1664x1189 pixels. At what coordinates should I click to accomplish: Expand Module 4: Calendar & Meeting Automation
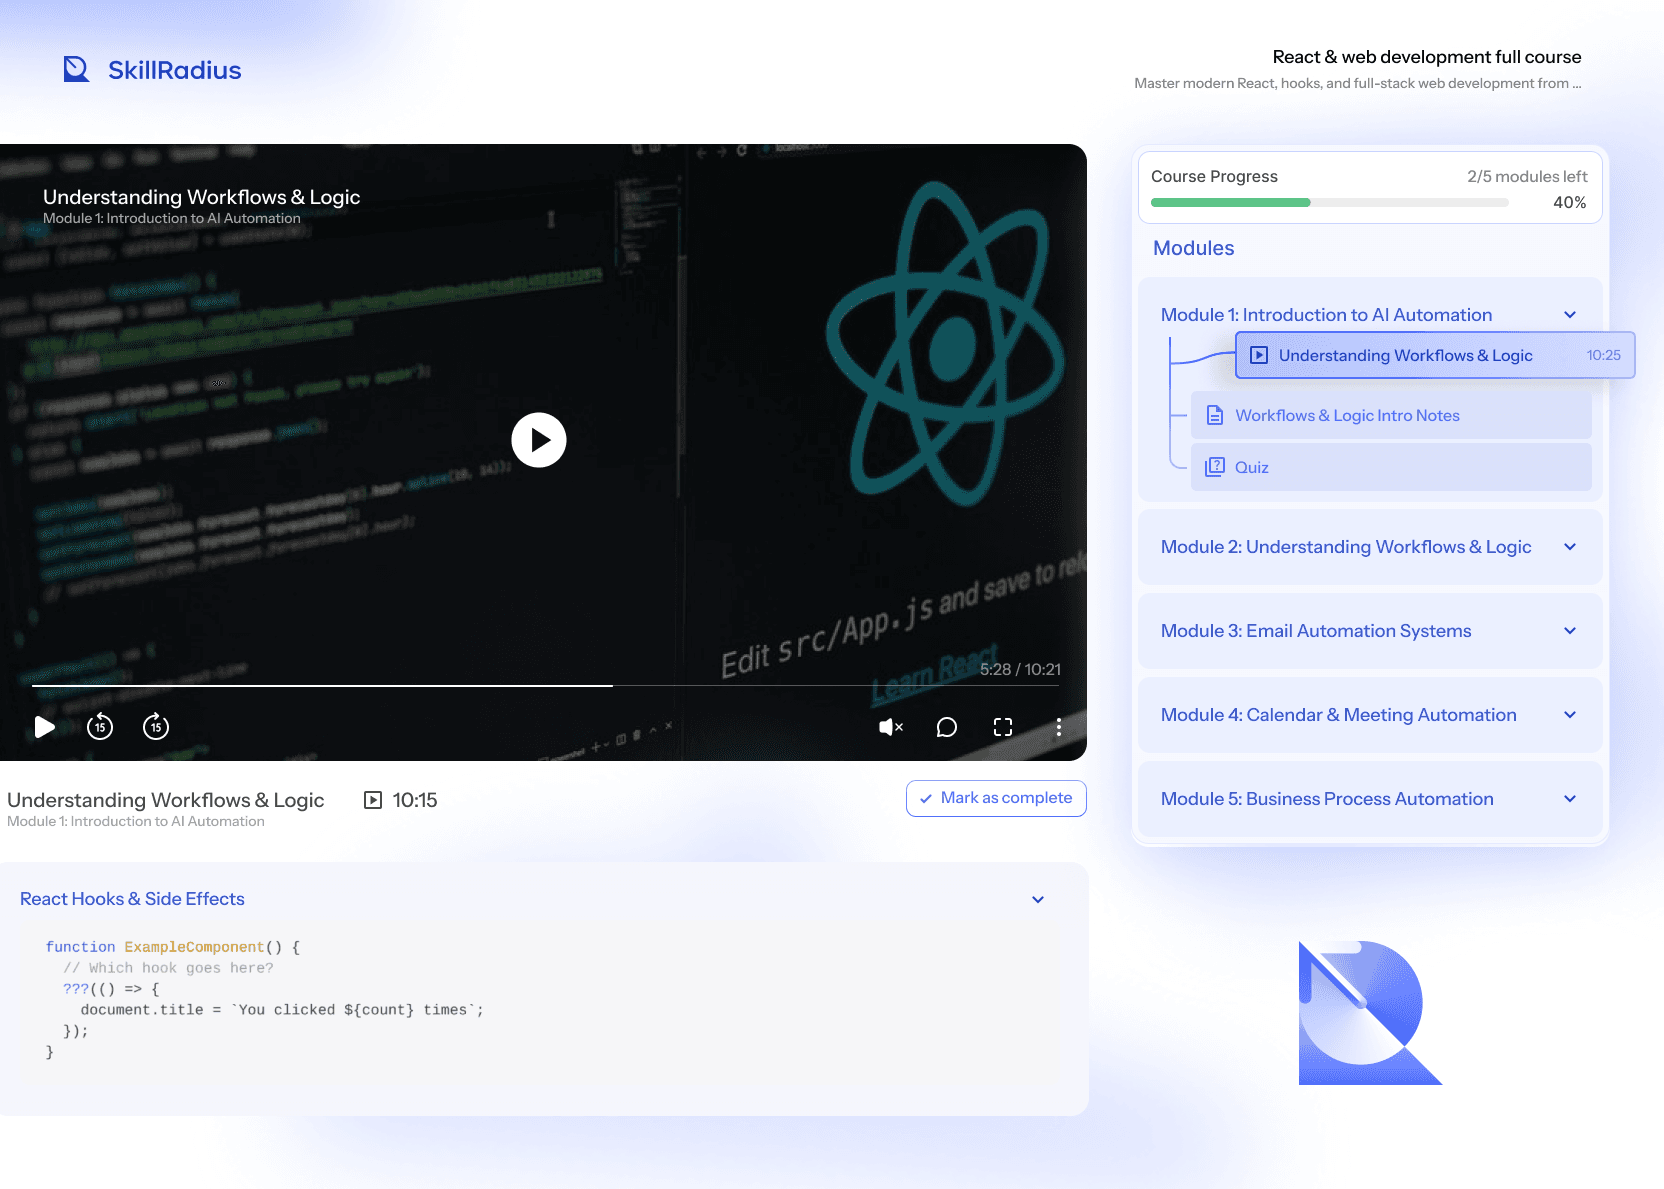(x=1370, y=715)
